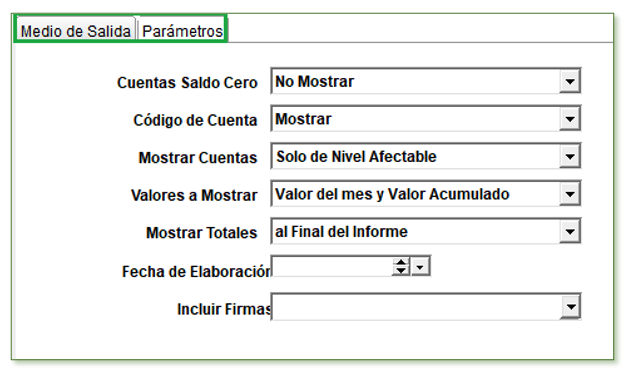
Task: Click the Mostrar Totales label
Action: 201,233
